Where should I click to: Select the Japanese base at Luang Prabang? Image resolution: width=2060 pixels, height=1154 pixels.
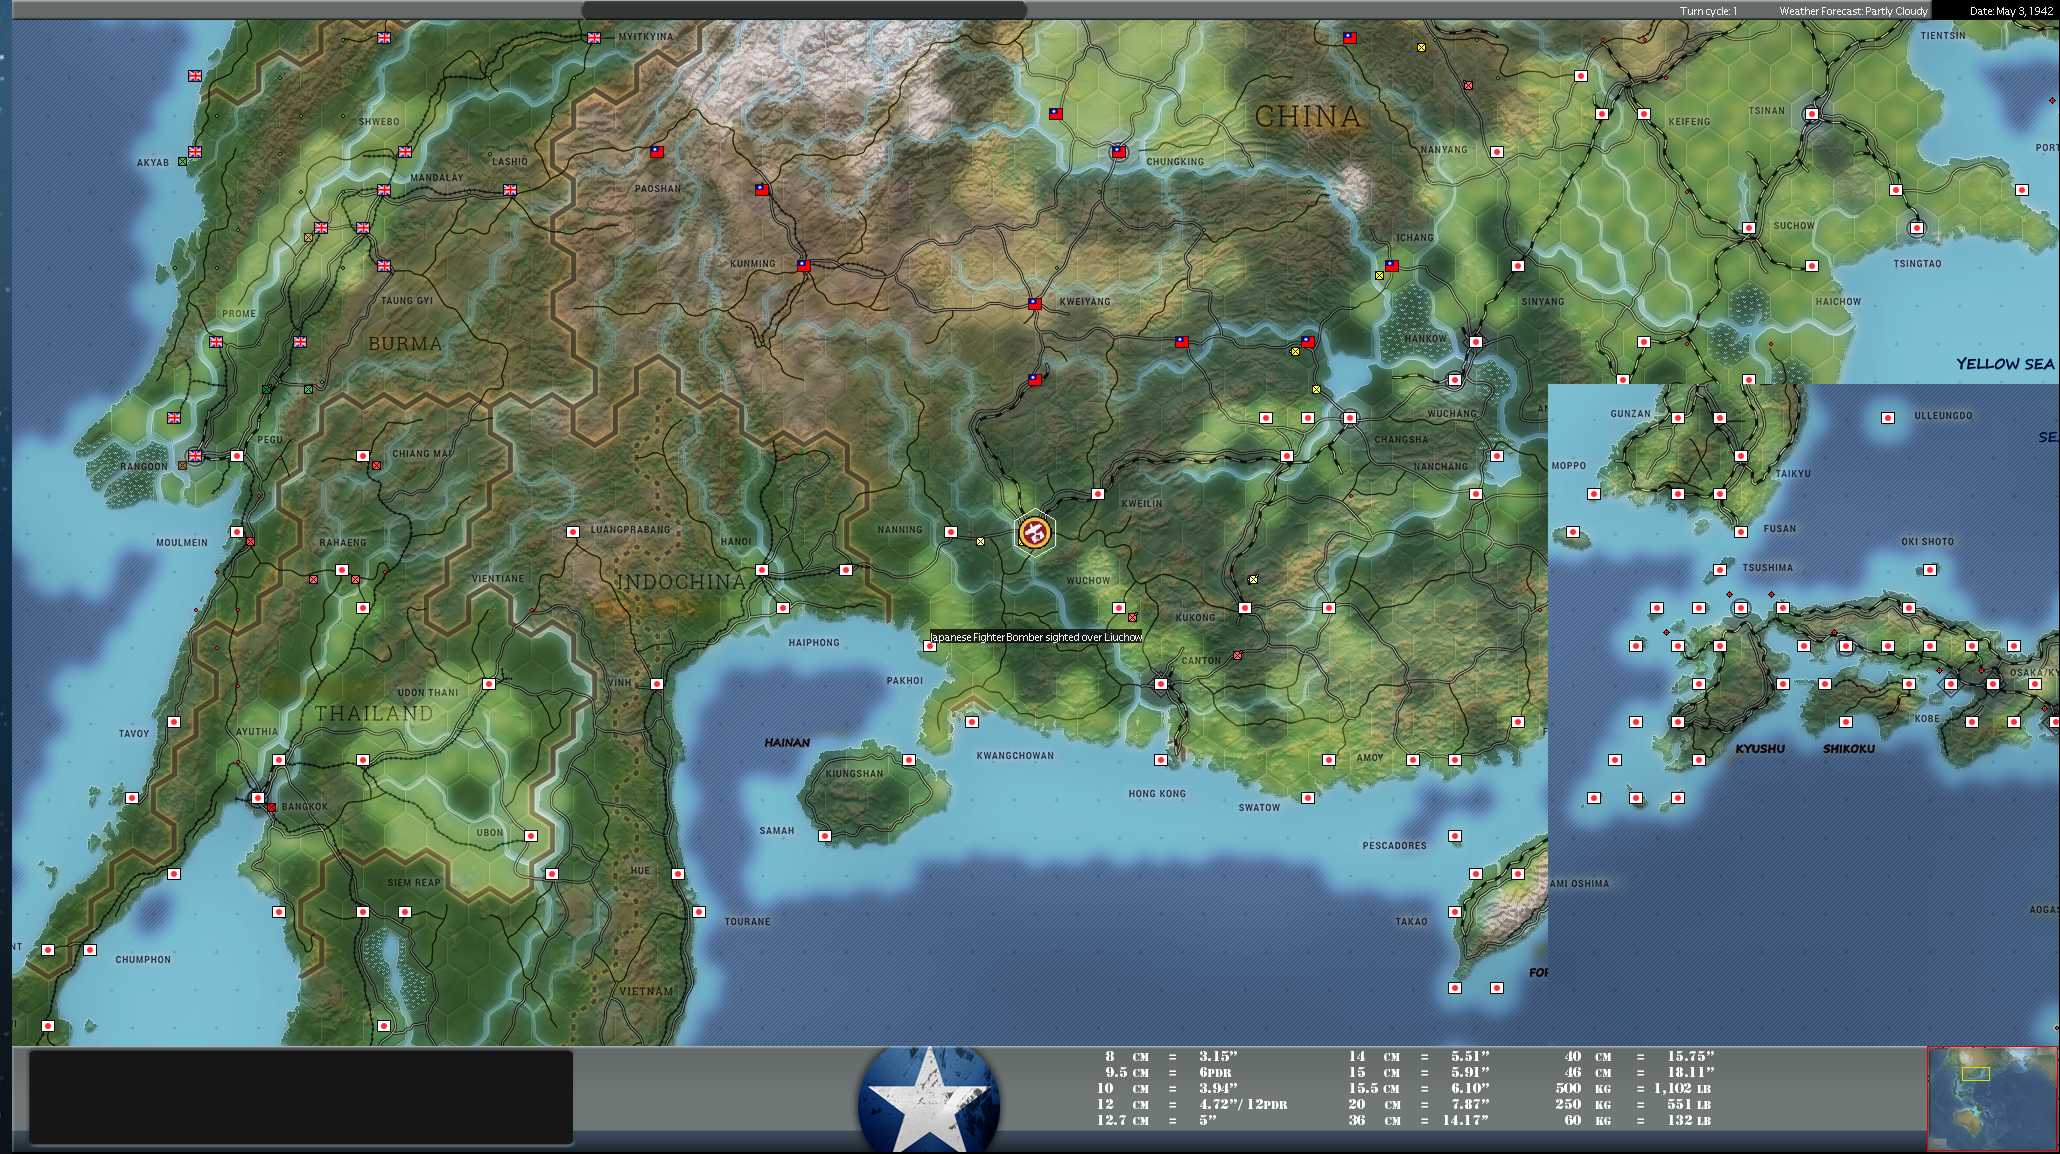tap(573, 532)
